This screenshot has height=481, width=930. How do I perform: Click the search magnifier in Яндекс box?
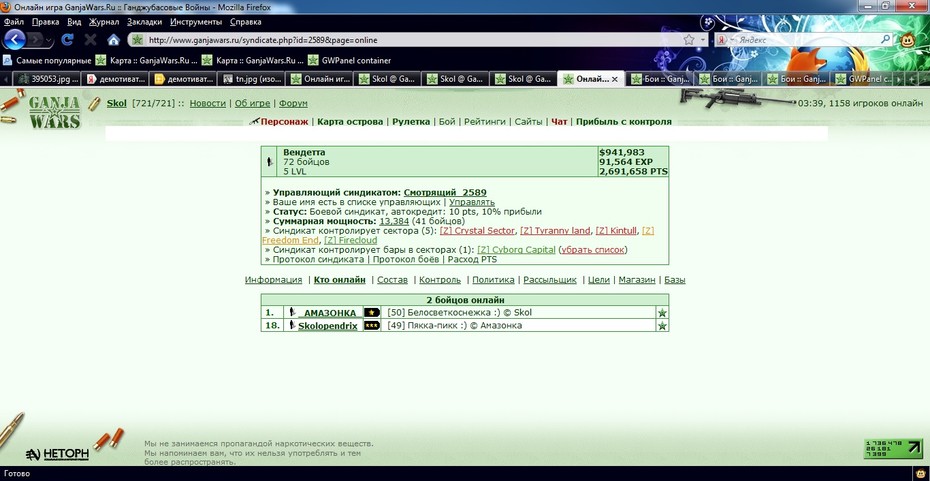885,40
